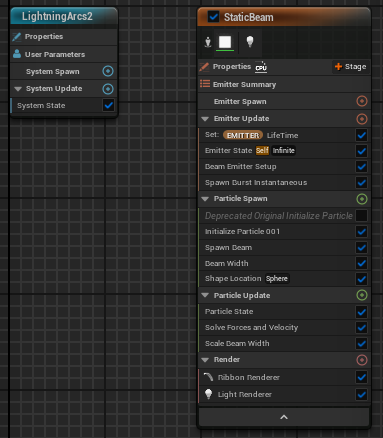Add module with Emitter Spawn plus icon
Viewport: 383px width, 438px height.
pos(362,101)
